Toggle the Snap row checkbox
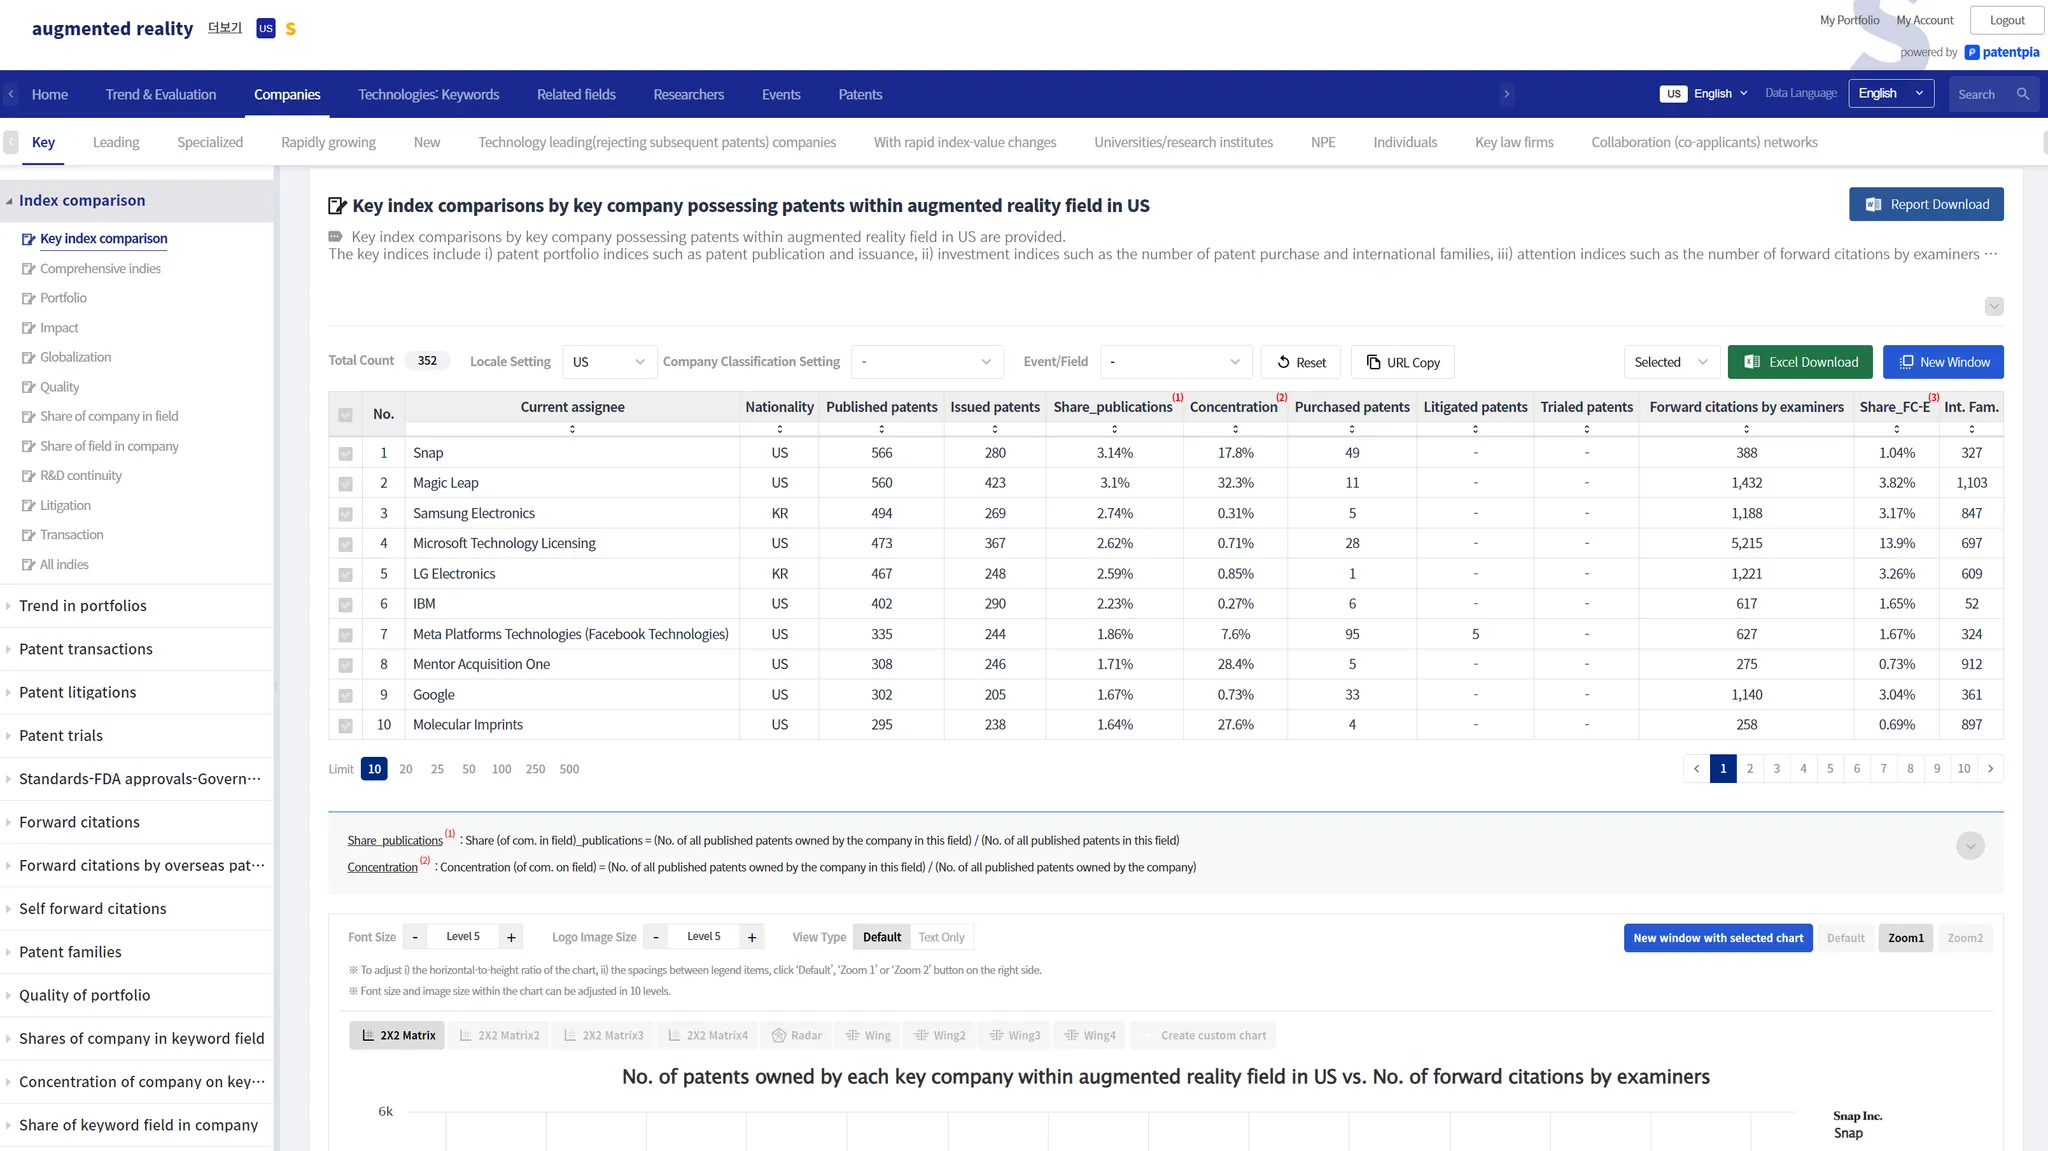The width and height of the screenshot is (2048, 1151). coord(345,454)
